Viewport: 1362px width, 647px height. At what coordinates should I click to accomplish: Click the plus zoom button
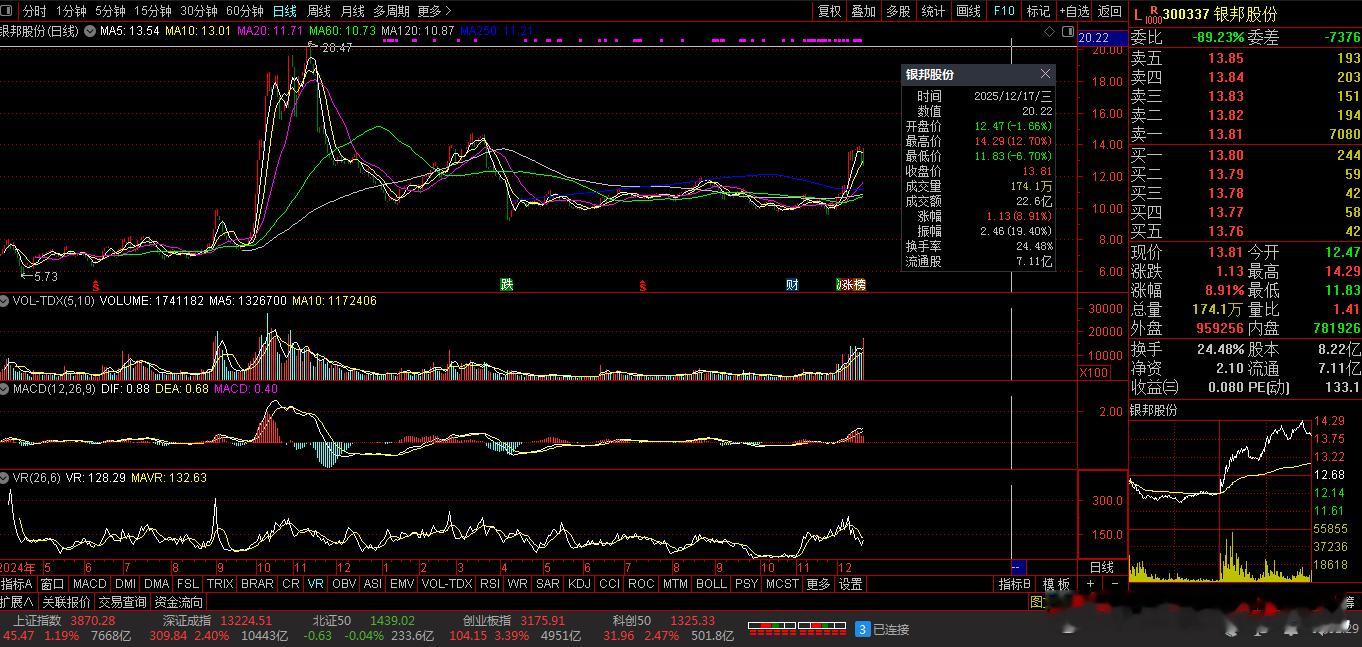pos(1090,584)
